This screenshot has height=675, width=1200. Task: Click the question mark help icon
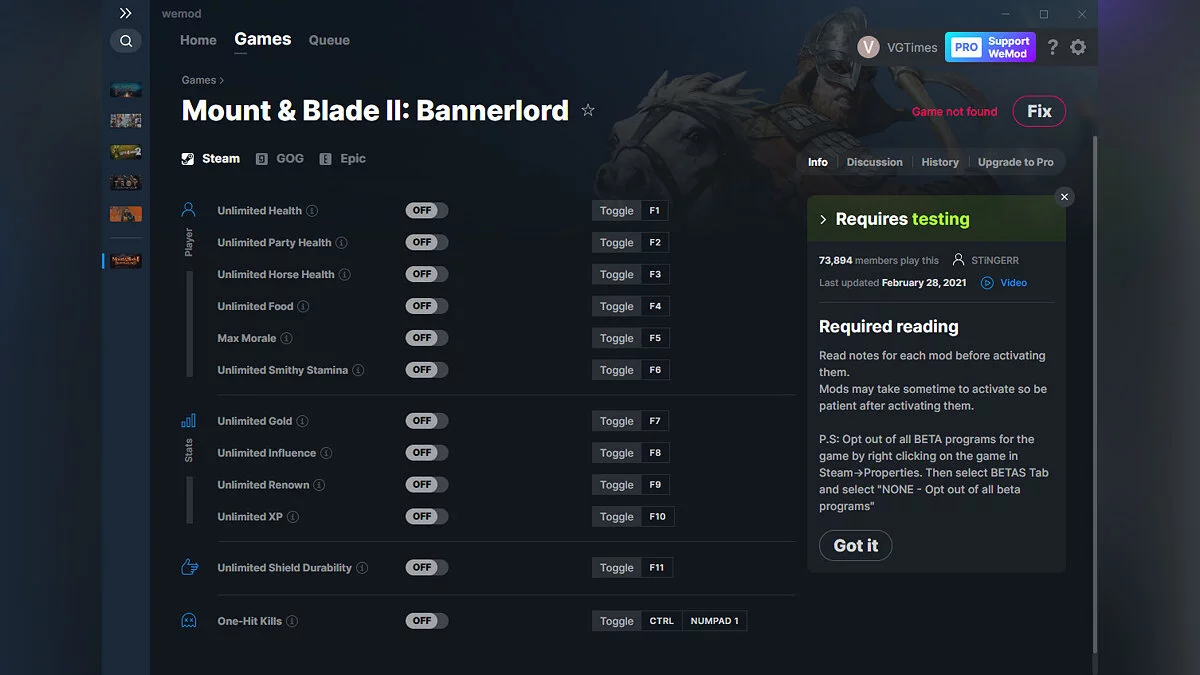(x=1052, y=47)
